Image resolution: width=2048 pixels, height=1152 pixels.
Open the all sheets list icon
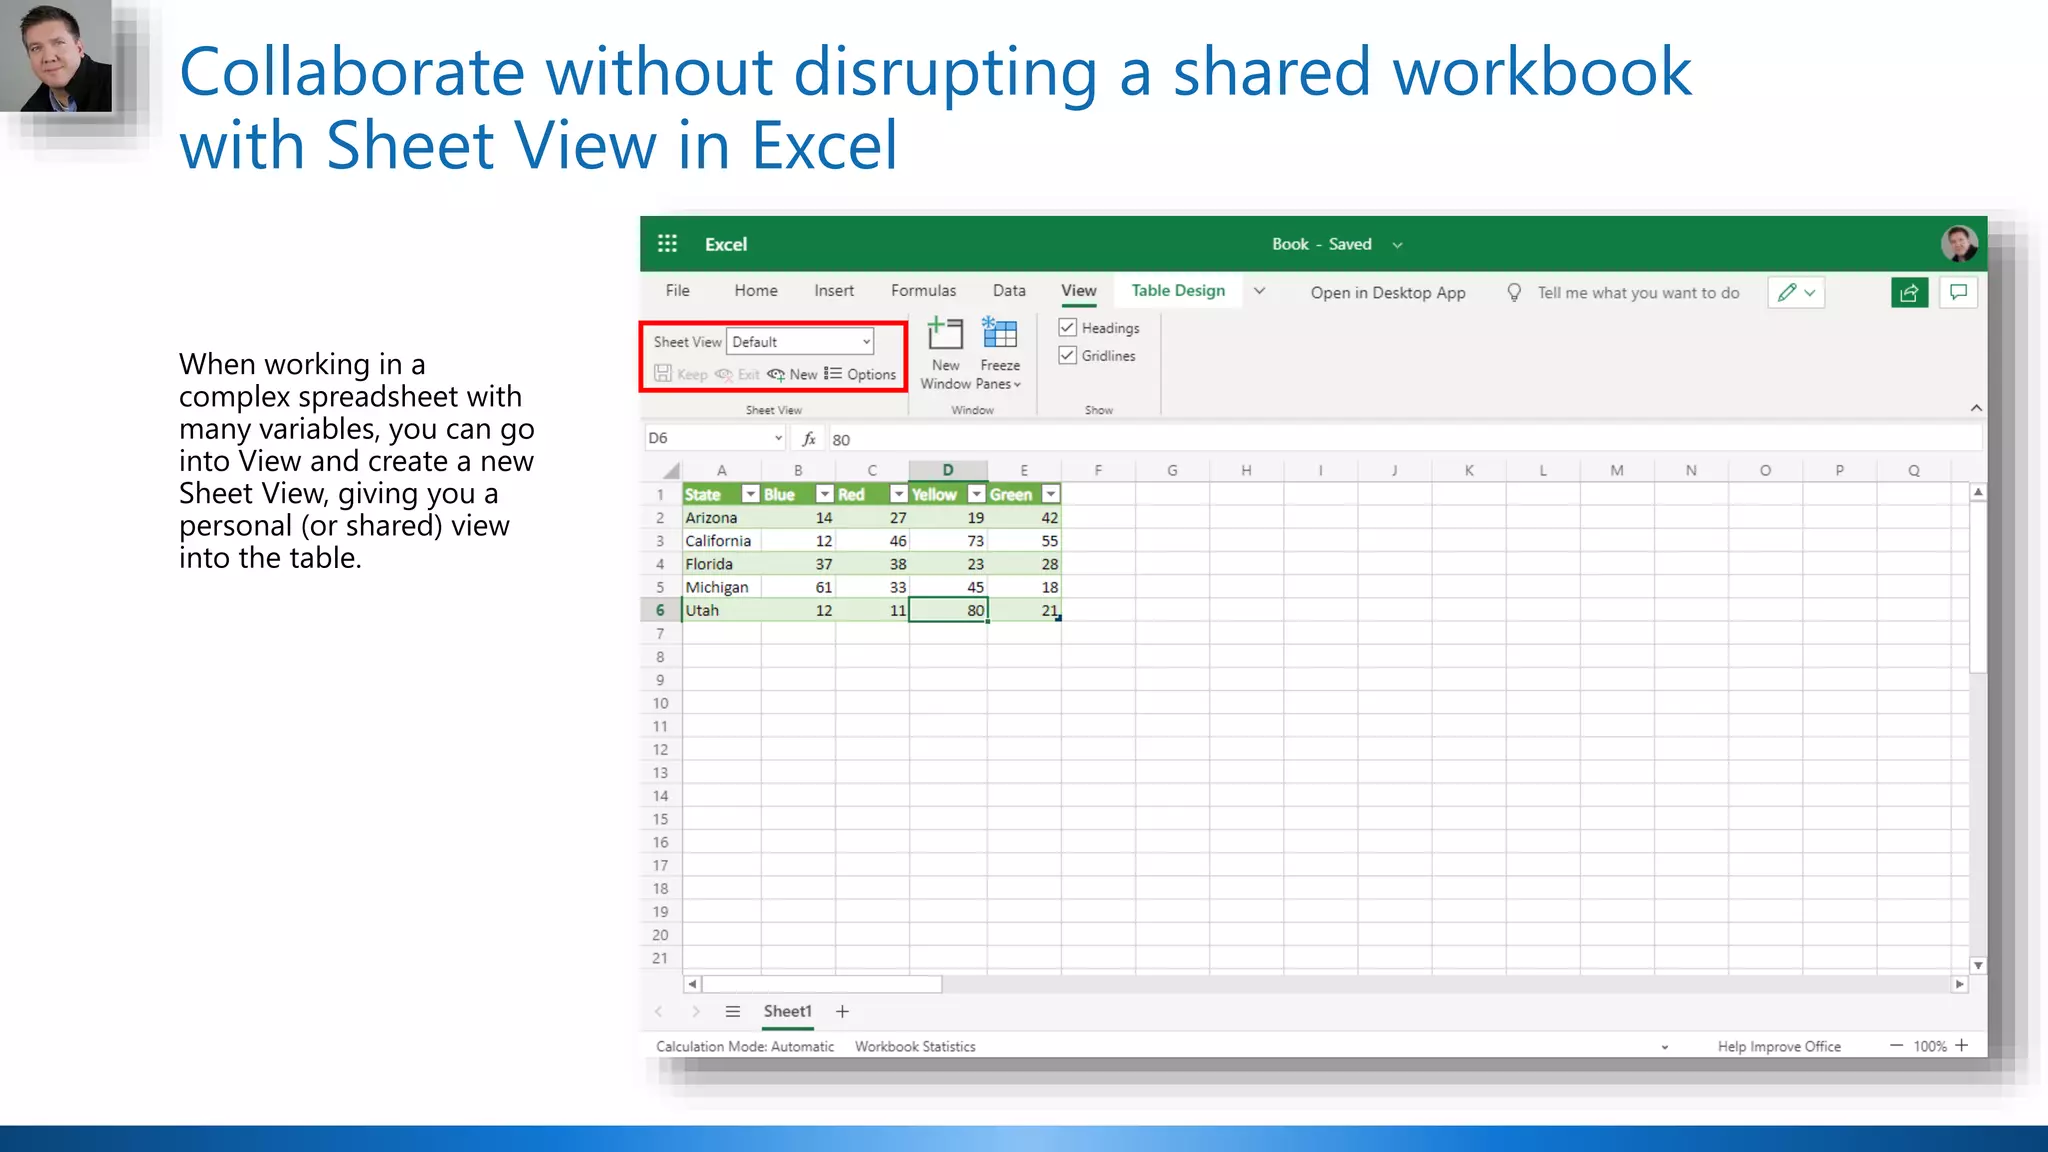[x=733, y=1011]
